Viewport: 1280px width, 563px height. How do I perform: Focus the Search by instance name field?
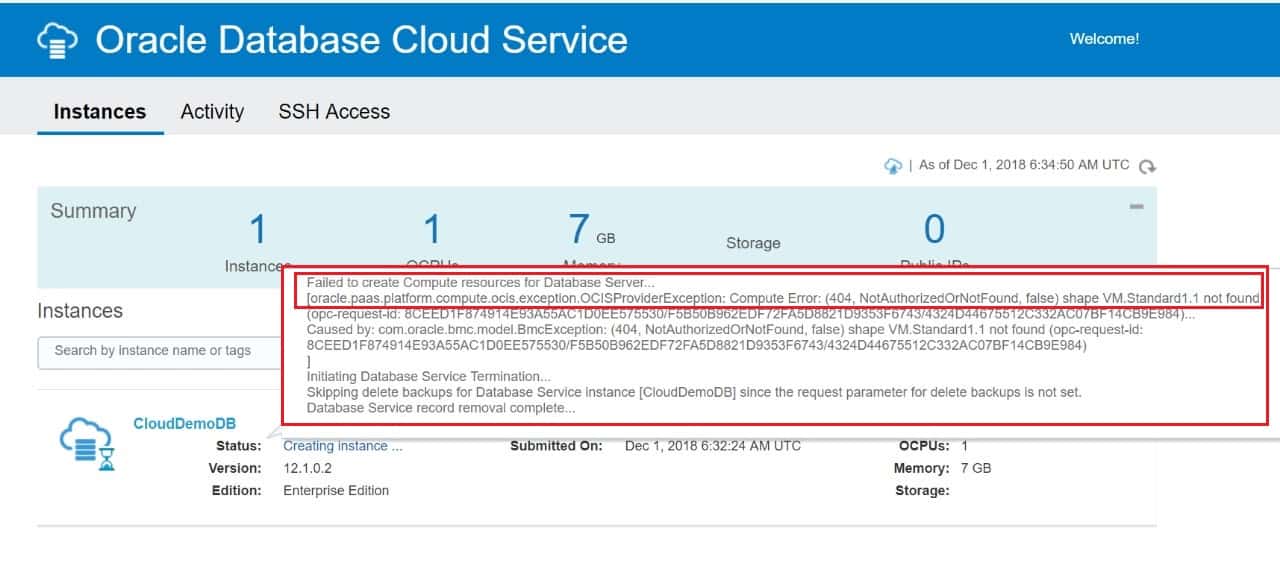tap(160, 351)
